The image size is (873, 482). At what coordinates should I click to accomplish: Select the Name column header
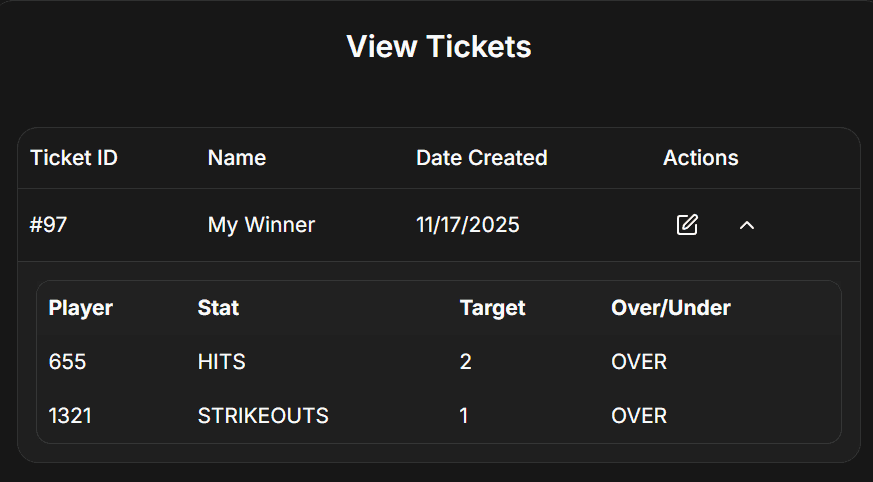pos(237,158)
